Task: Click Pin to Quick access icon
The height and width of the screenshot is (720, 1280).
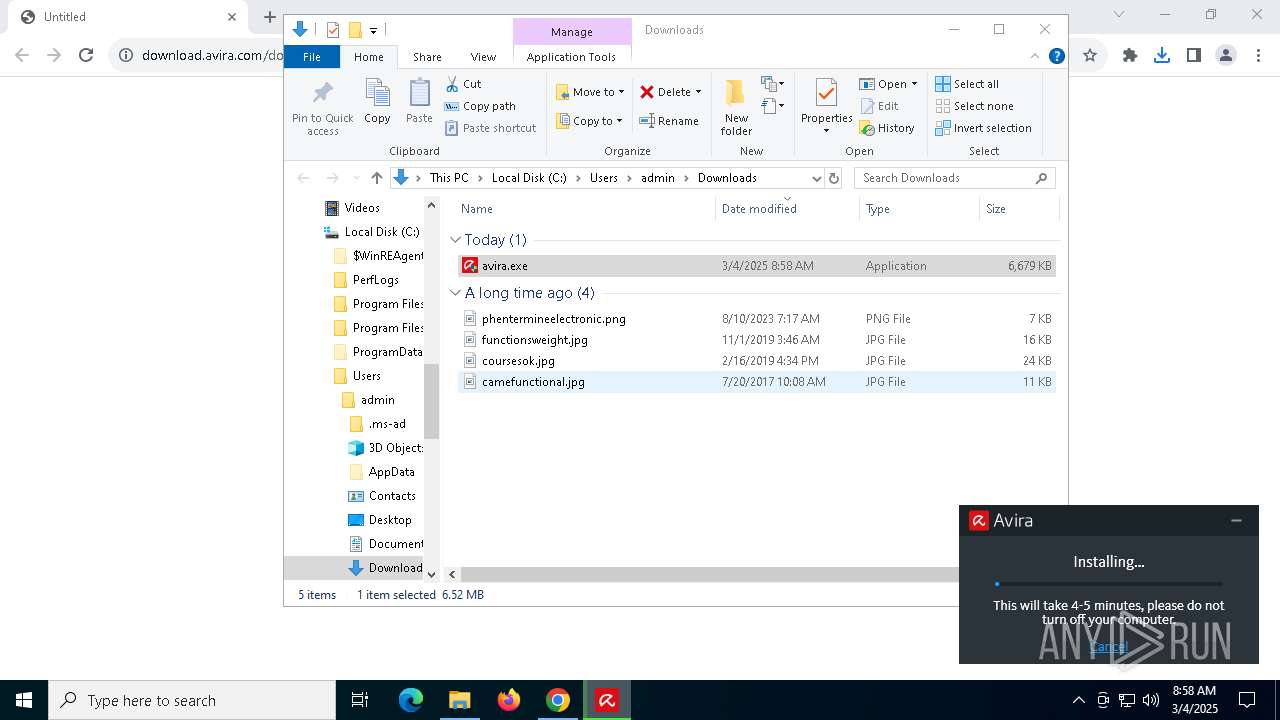Action: pyautogui.click(x=322, y=93)
